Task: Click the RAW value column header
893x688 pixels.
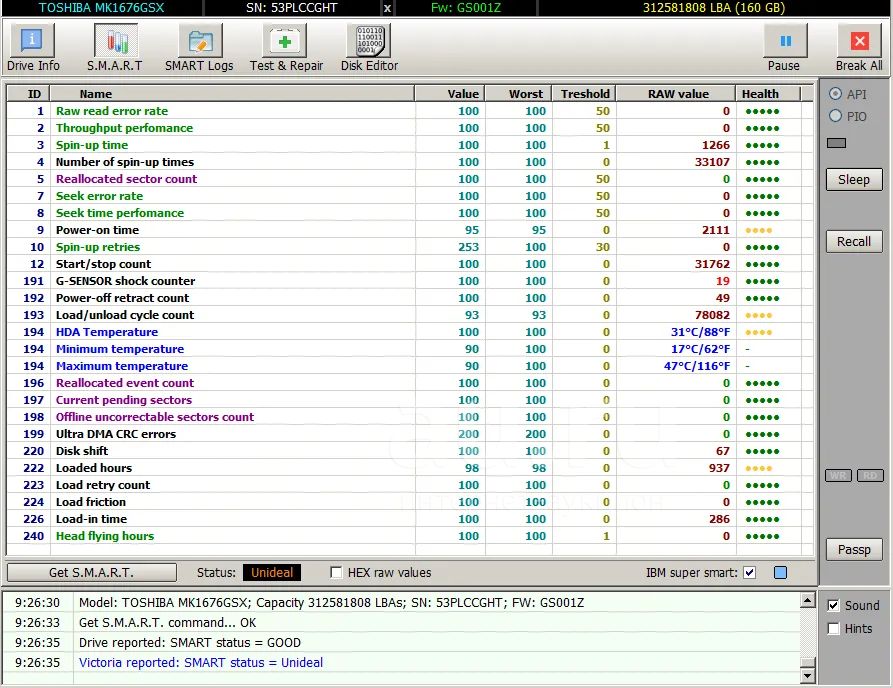Action: [676, 94]
